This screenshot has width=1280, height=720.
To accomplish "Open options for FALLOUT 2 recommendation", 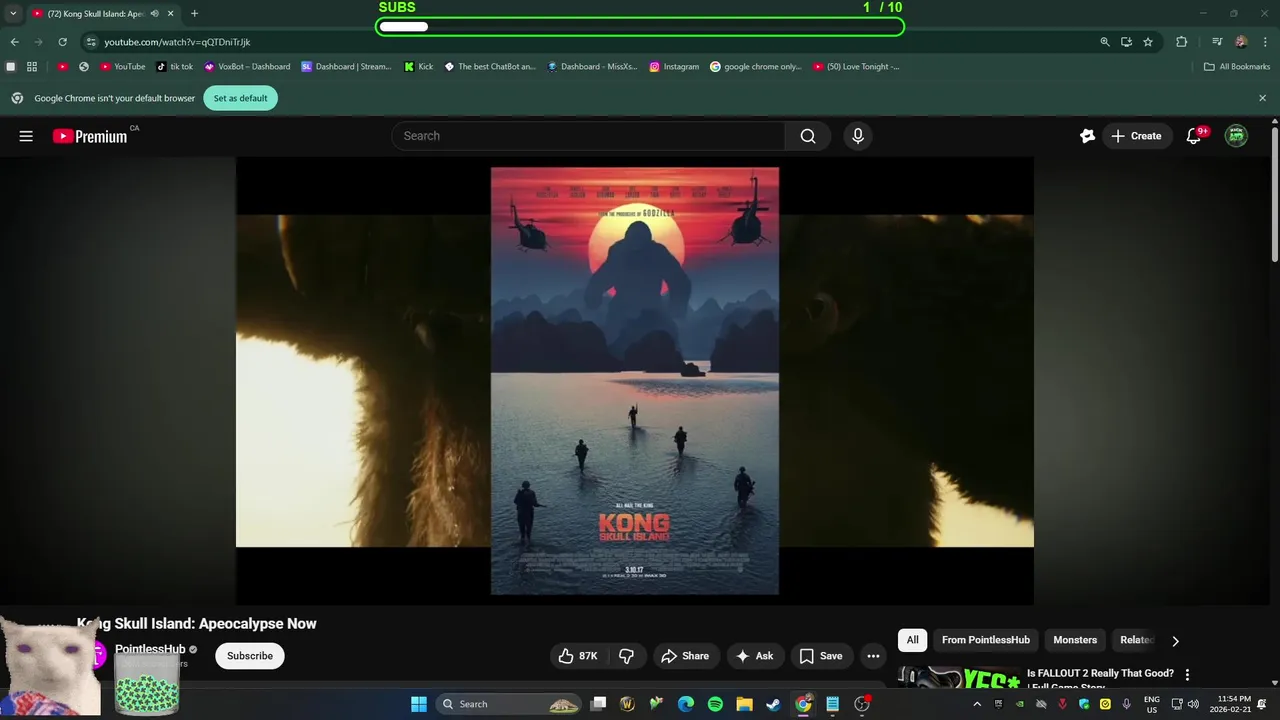I will coord(1187,675).
